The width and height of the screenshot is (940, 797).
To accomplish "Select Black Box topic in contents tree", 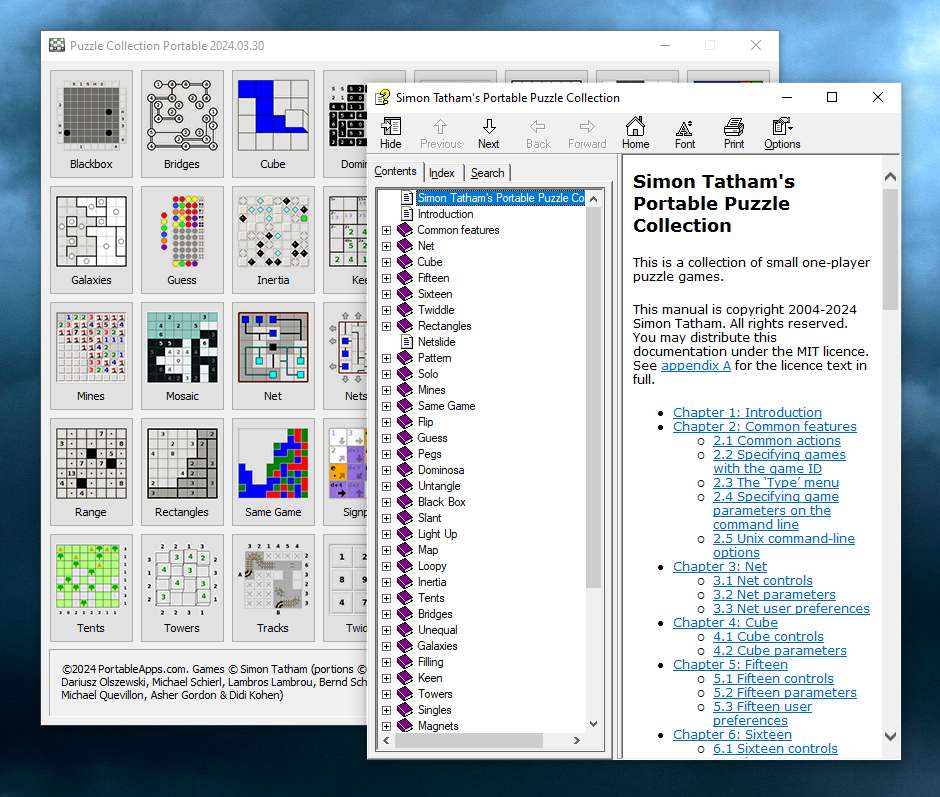I will point(442,502).
